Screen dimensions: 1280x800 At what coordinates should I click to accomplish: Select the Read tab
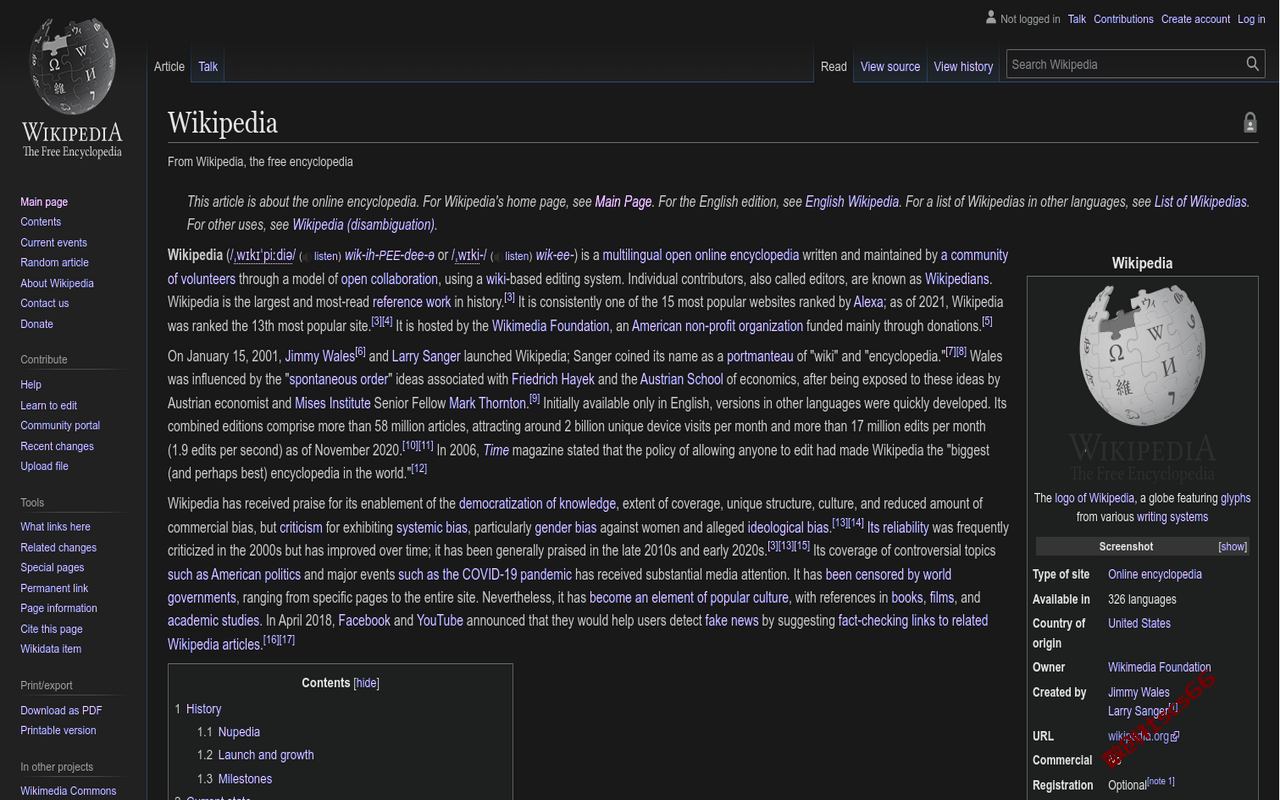tap(833, 66)
